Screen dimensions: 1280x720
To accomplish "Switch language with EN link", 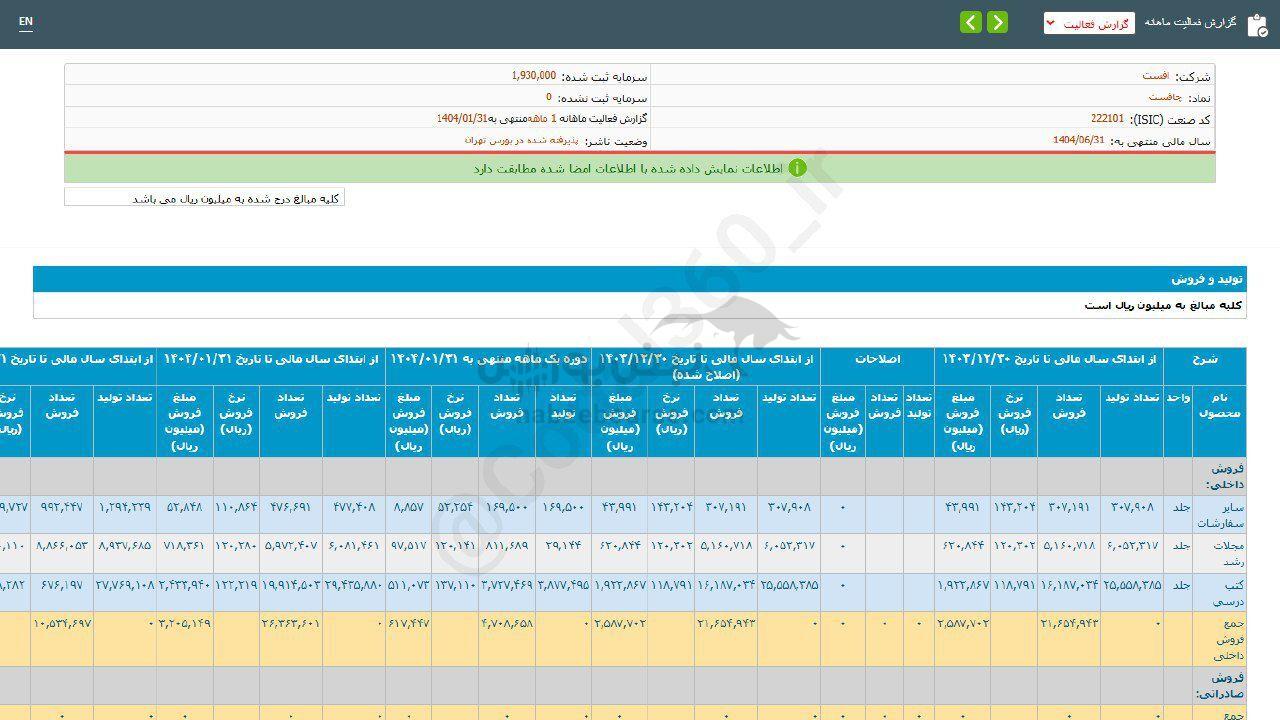I will tap(26, 22).
